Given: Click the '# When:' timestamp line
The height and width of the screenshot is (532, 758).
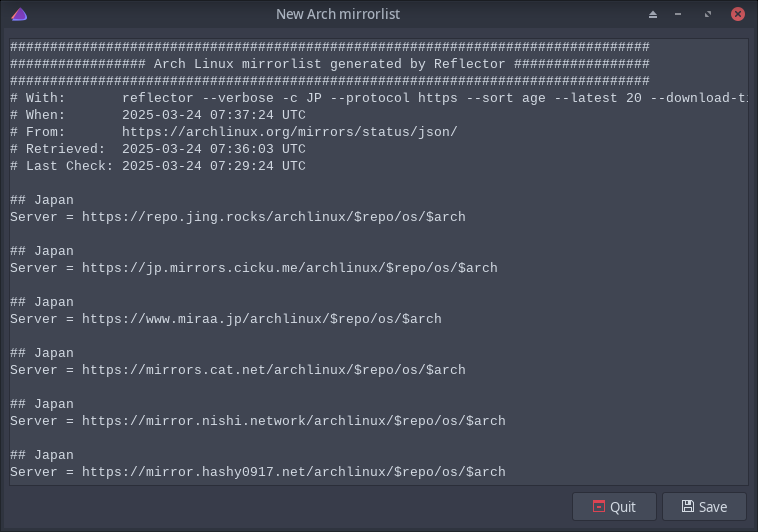Looking at the screenshot, I should (158, 115).
